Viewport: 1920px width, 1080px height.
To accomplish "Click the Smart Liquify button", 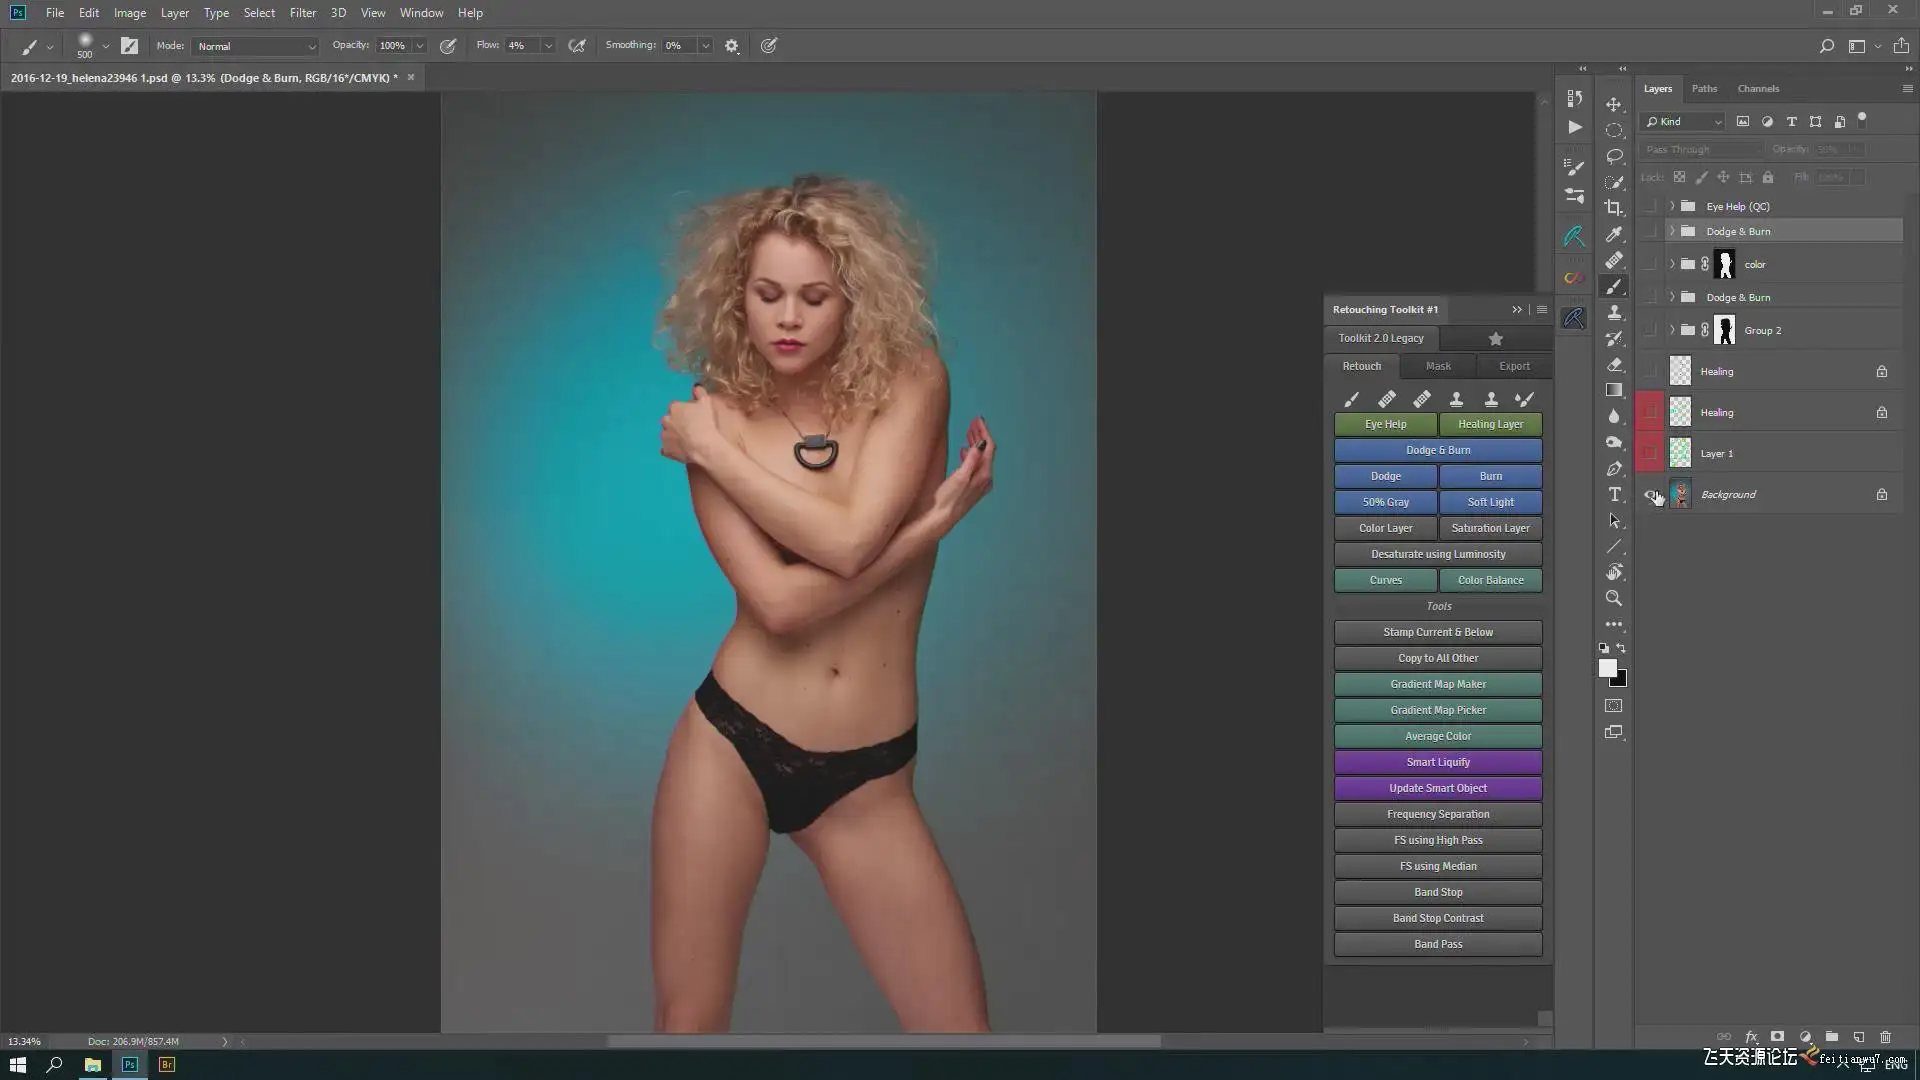I will (x=1438, y=762).
